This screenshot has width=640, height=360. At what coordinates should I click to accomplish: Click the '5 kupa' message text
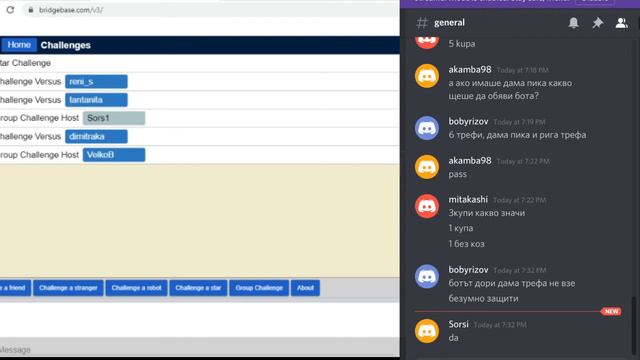[462, 44]
